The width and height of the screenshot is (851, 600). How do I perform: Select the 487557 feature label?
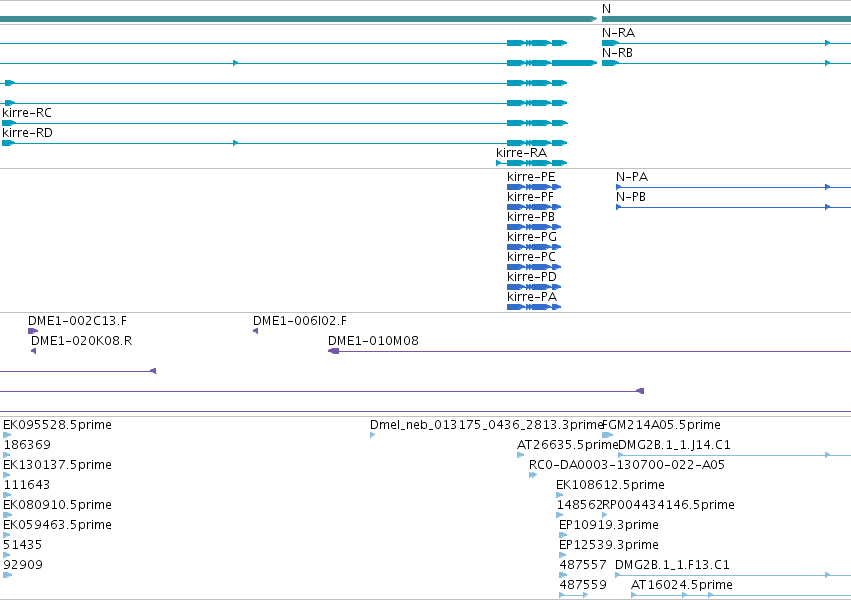(x=583, y=565)
